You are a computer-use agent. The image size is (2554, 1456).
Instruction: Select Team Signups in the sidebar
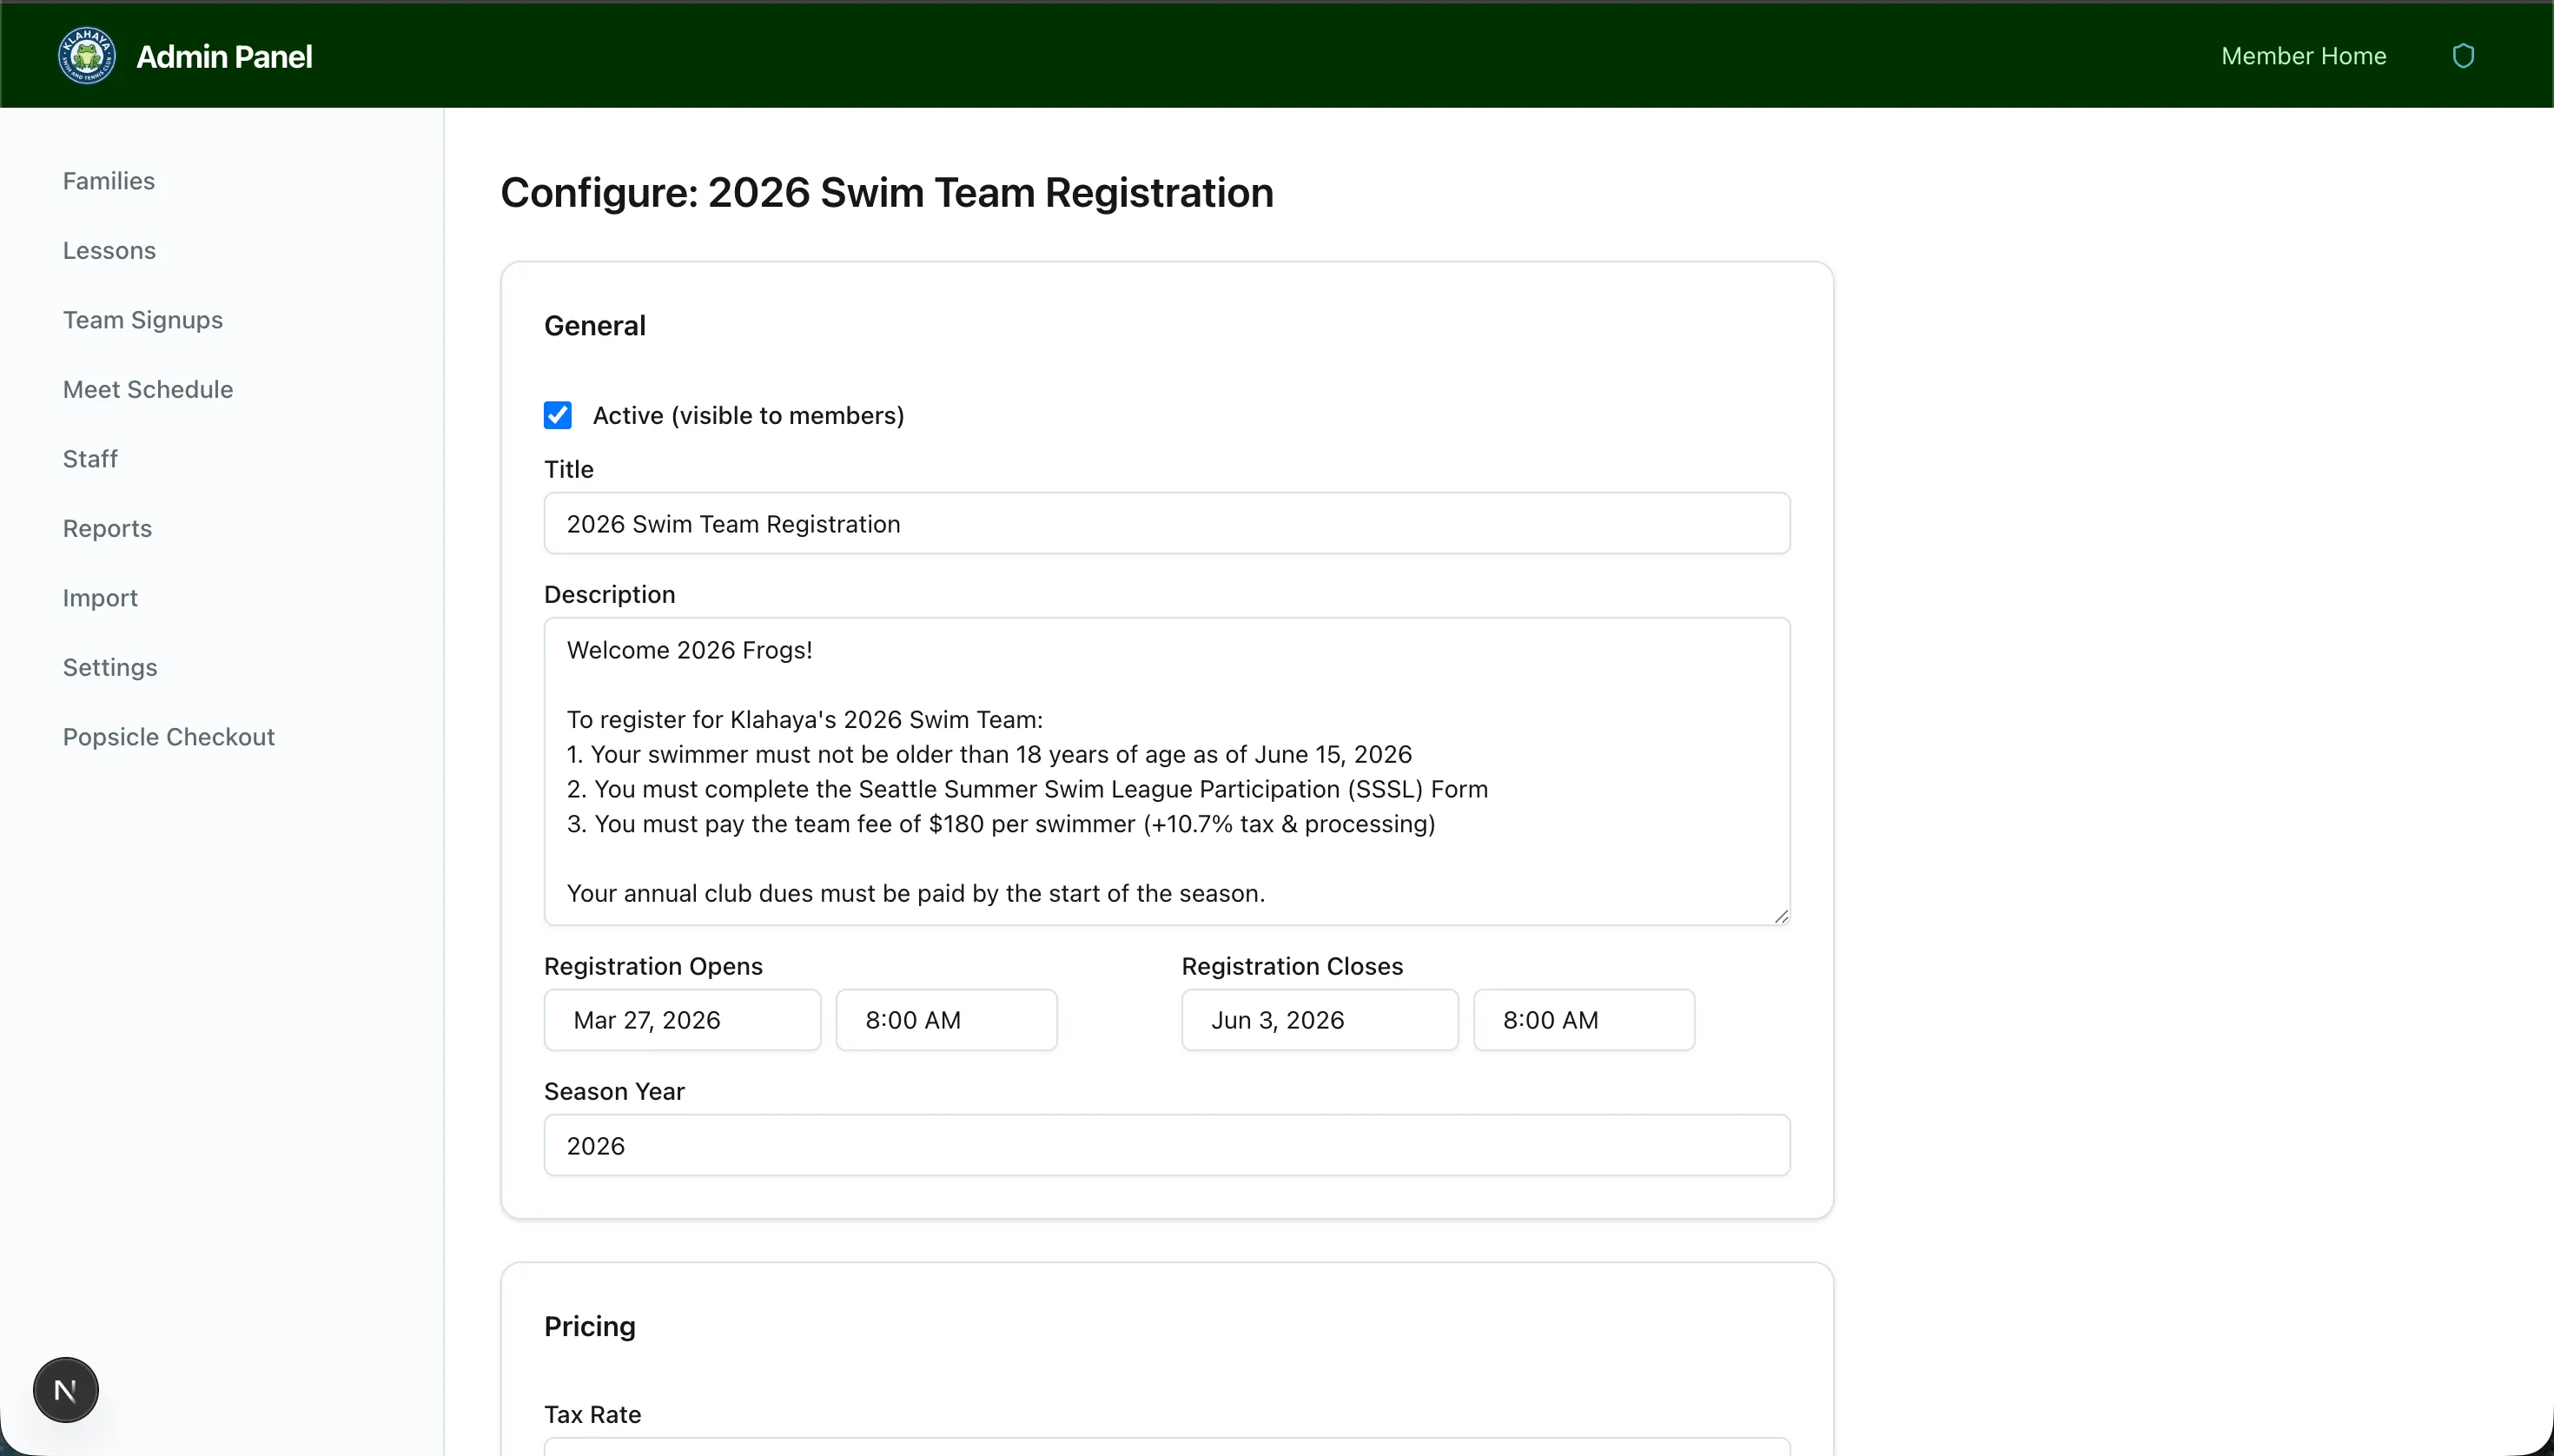[143, 320]
